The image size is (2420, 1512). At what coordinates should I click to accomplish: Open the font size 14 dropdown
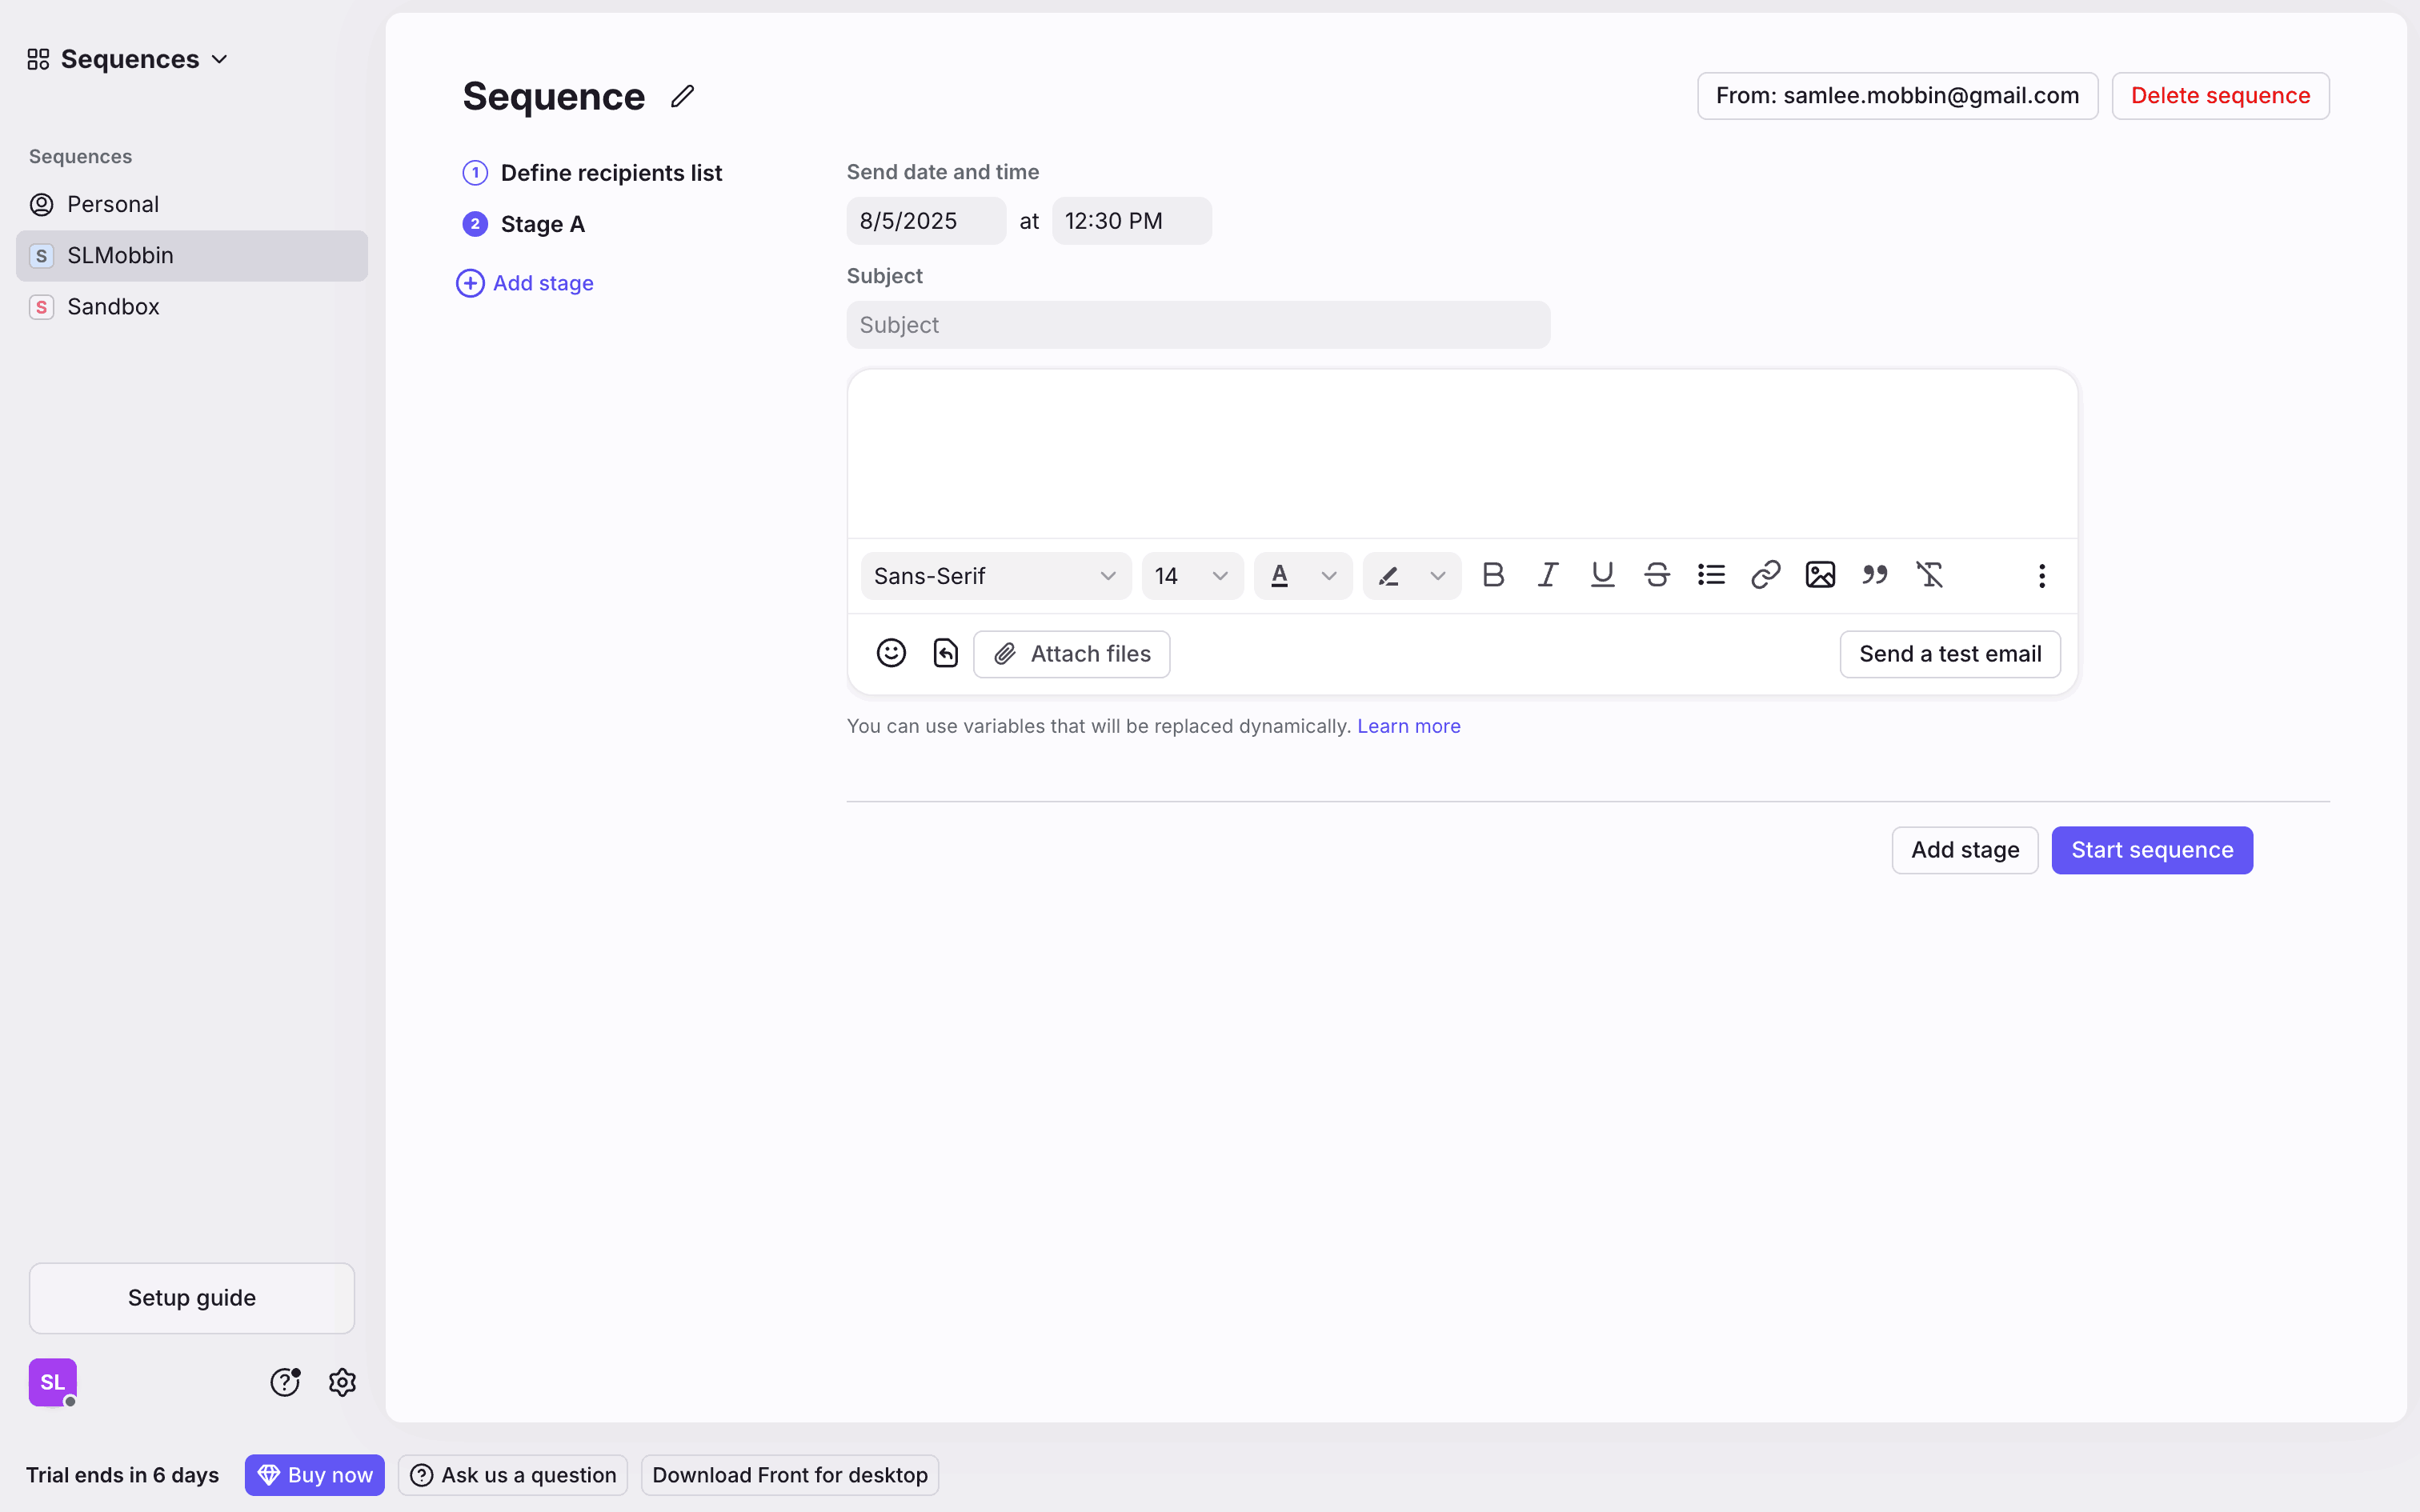pyautogui.click(x=1191, y=576)
